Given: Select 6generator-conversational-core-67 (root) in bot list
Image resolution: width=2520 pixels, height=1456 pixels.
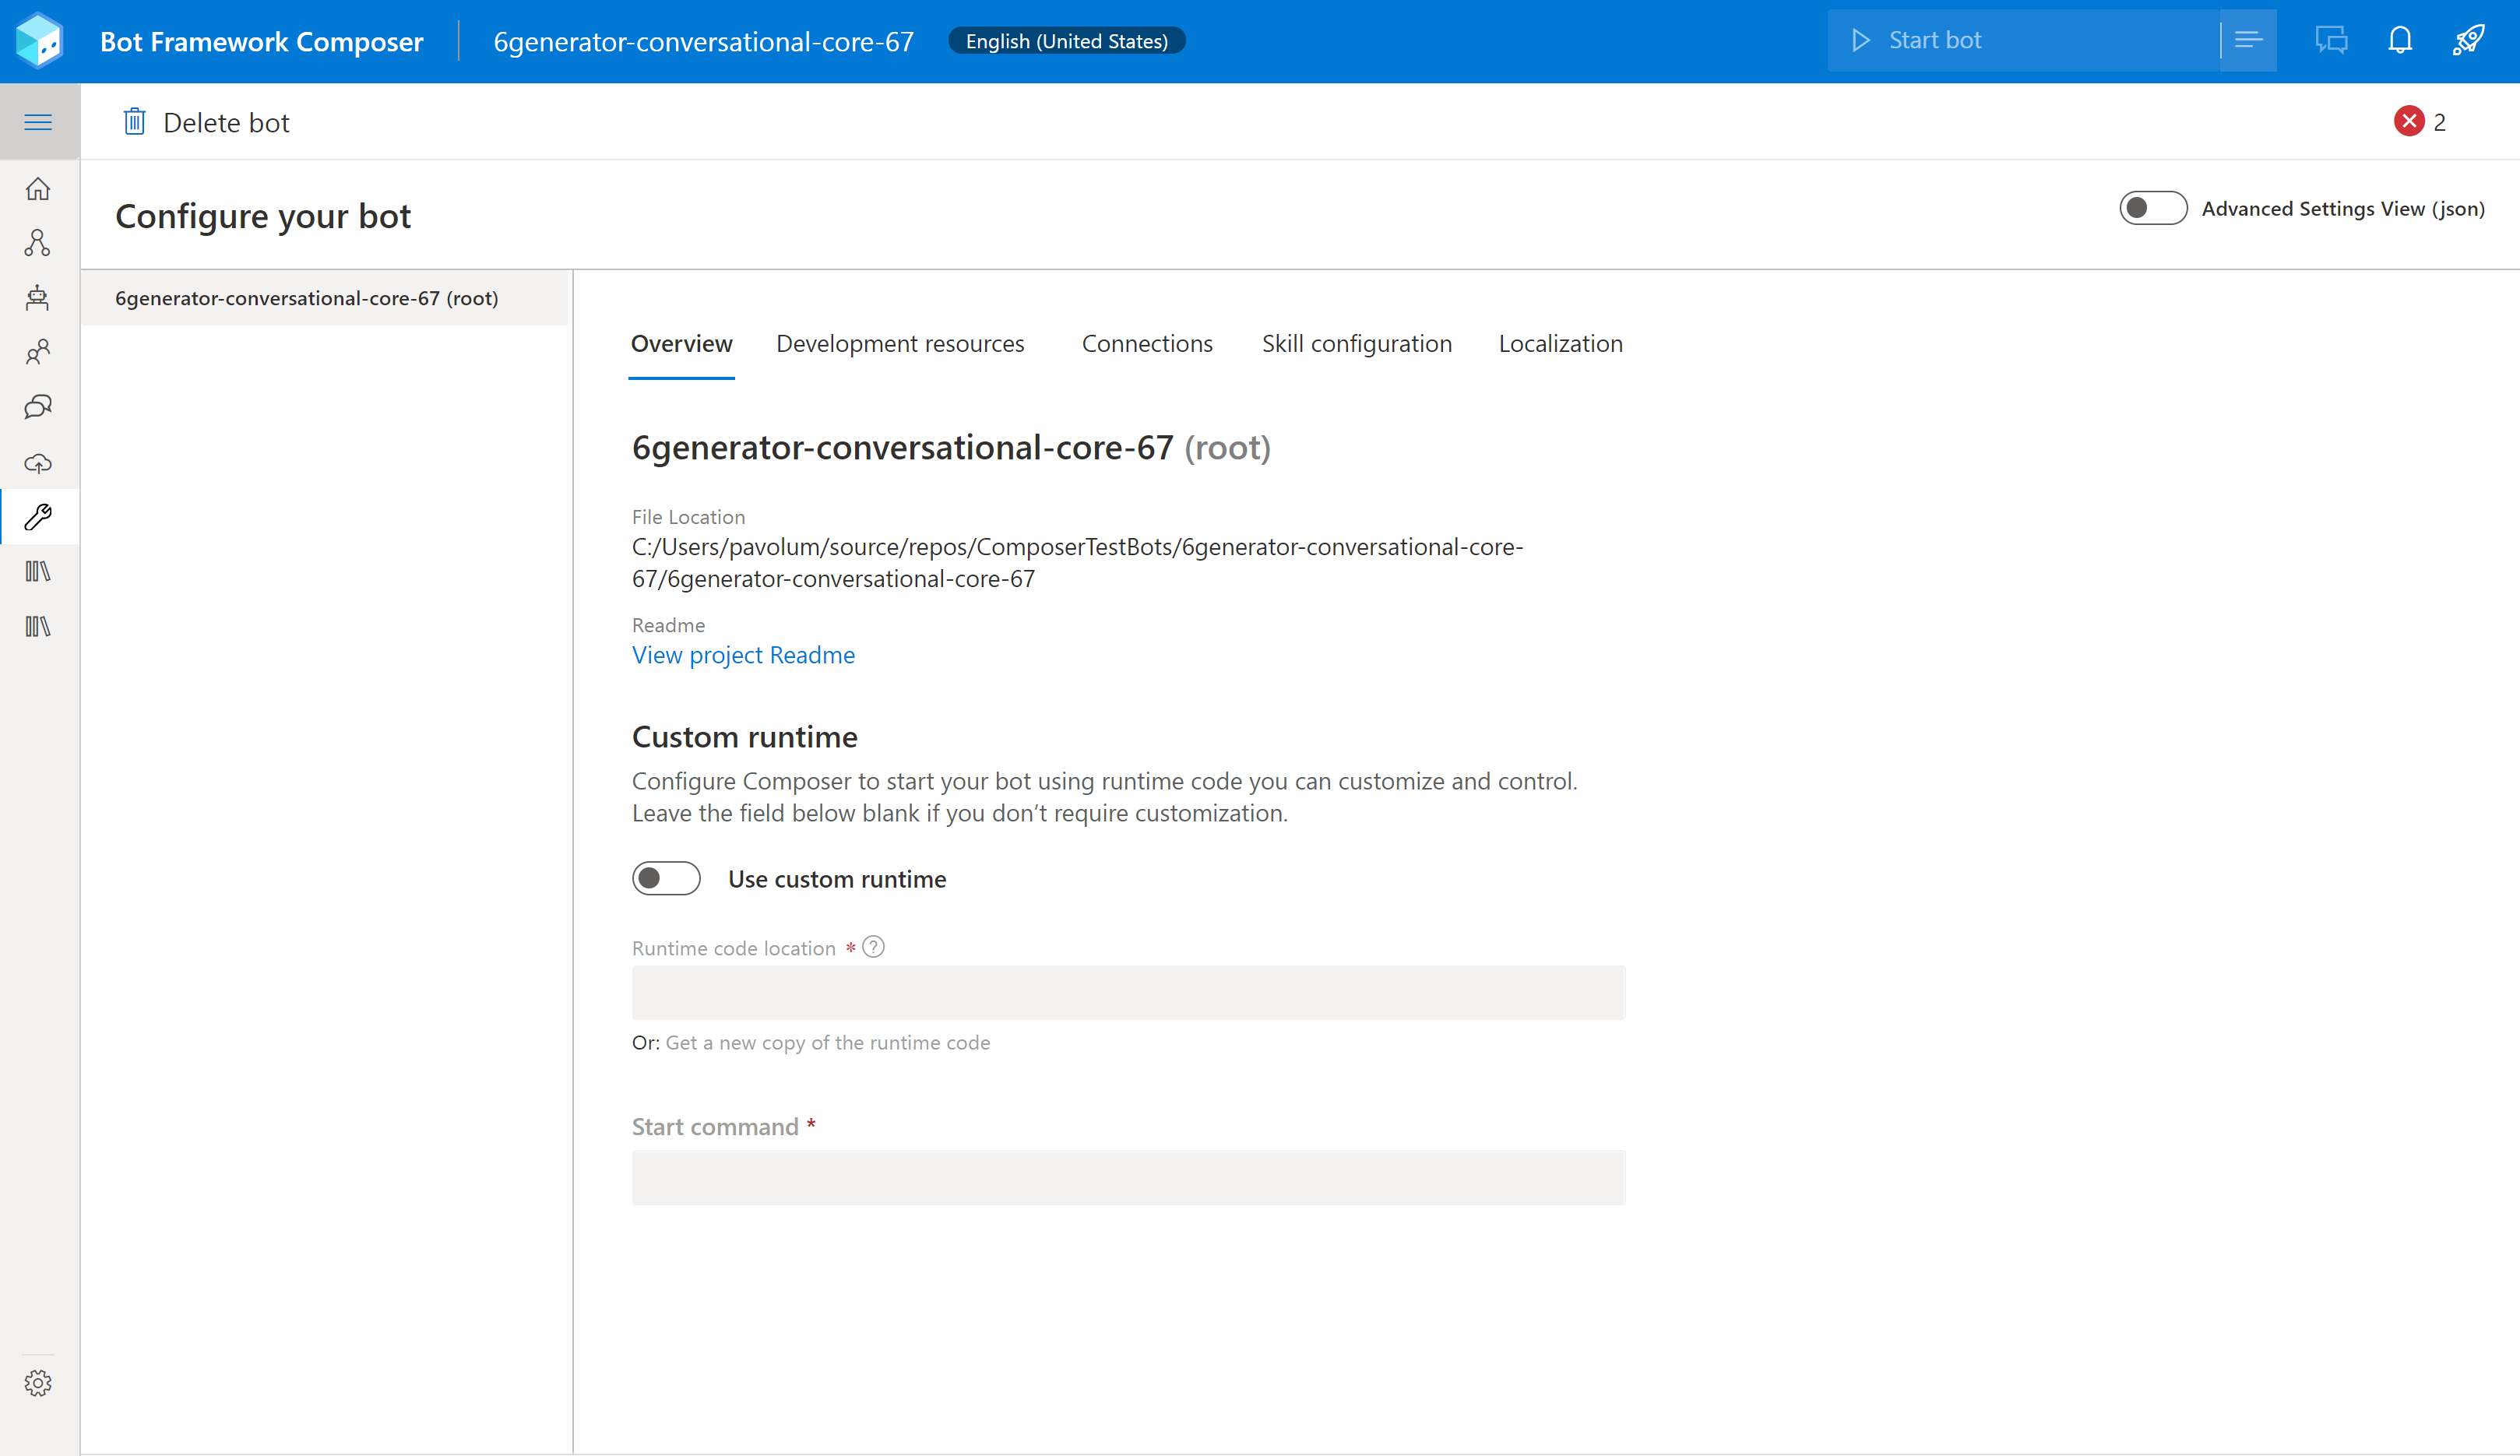Looking at the screenshot, I should 306,298.
